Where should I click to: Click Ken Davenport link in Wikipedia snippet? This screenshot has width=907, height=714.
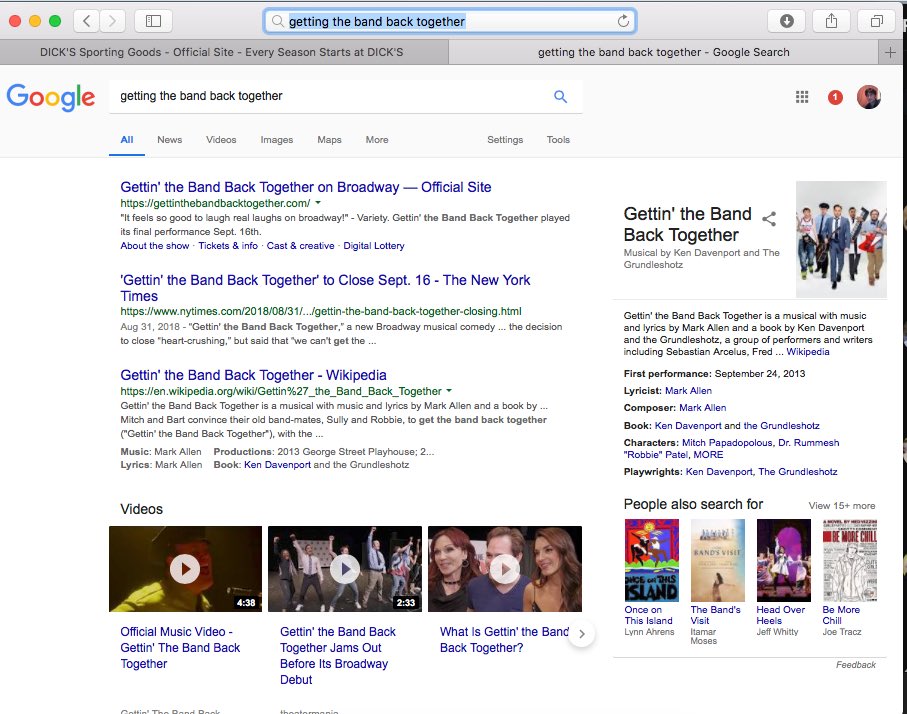point(277,465)
